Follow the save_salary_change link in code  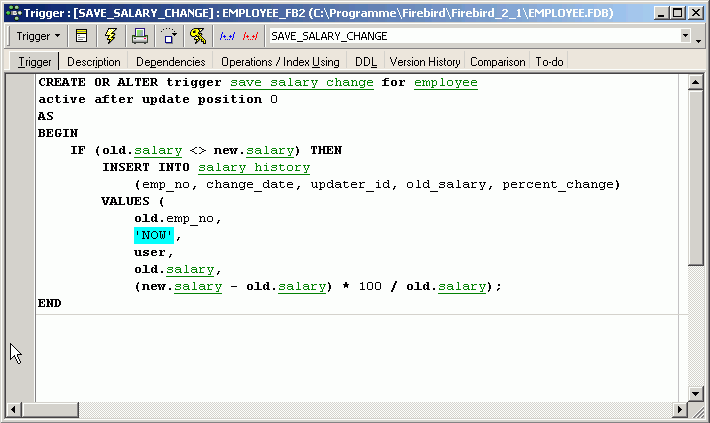point(302,83)
